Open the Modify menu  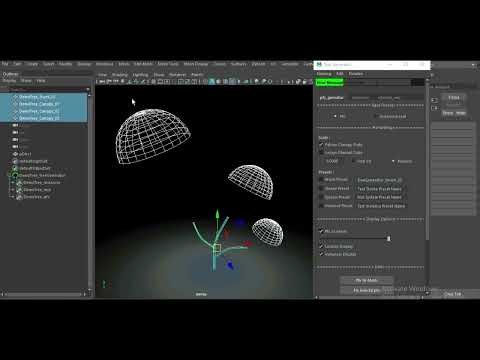tap(65, 64)
